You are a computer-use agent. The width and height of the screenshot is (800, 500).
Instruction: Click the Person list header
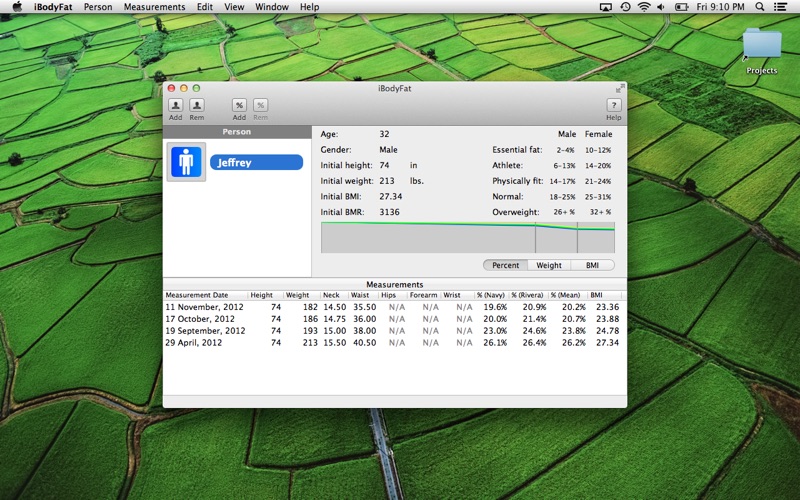tap(237, 132)
